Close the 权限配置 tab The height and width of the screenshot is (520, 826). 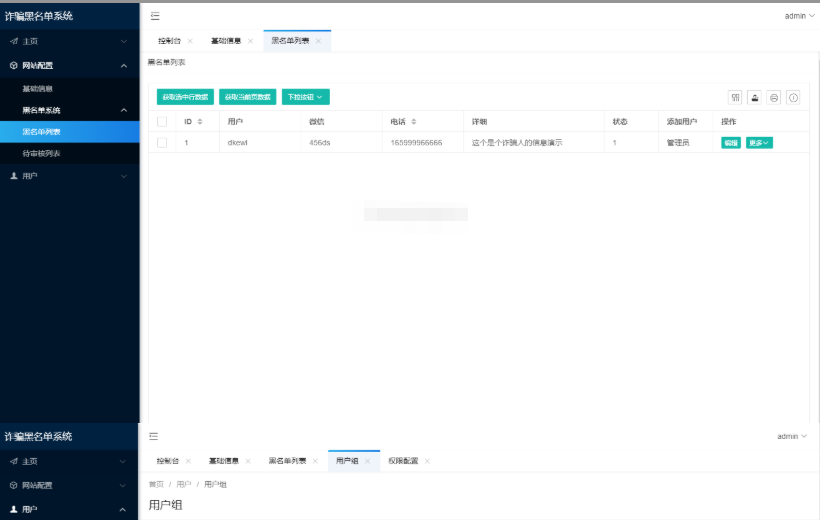(x=427, y=461)
